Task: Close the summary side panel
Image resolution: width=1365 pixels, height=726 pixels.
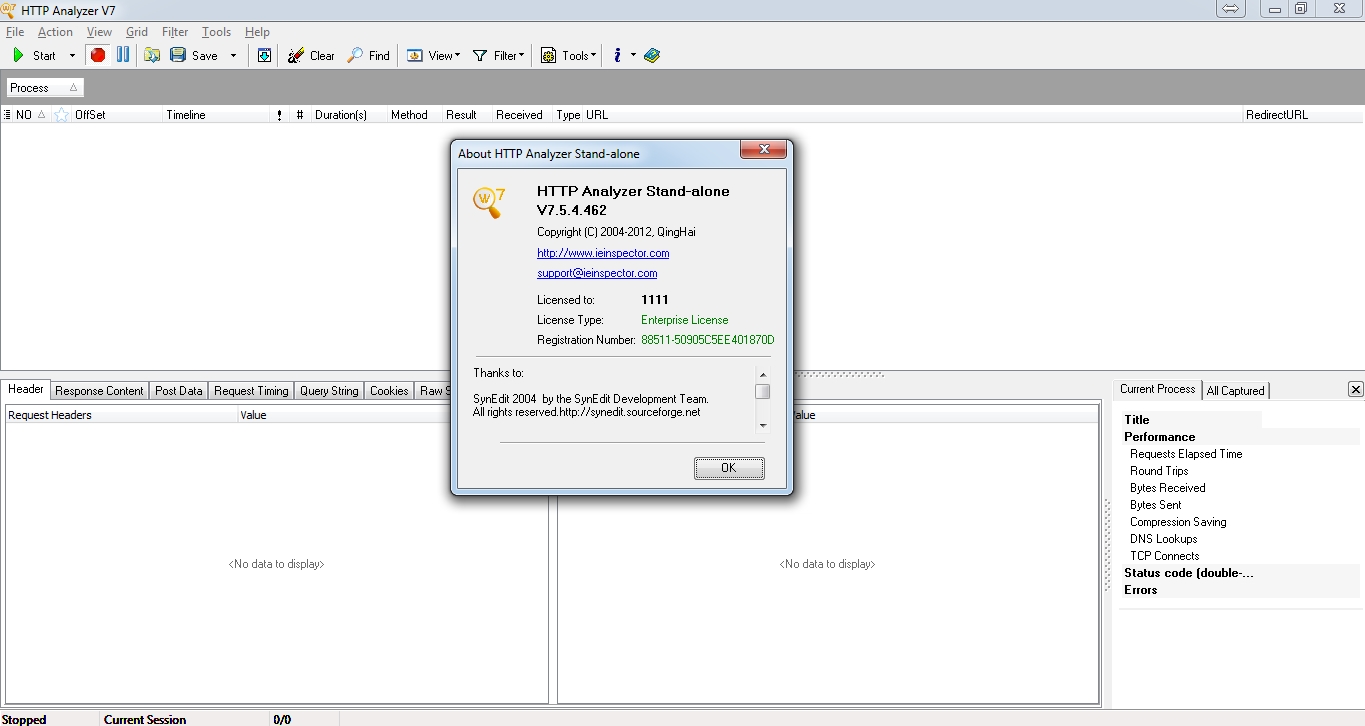Action: coord(1355,389)
